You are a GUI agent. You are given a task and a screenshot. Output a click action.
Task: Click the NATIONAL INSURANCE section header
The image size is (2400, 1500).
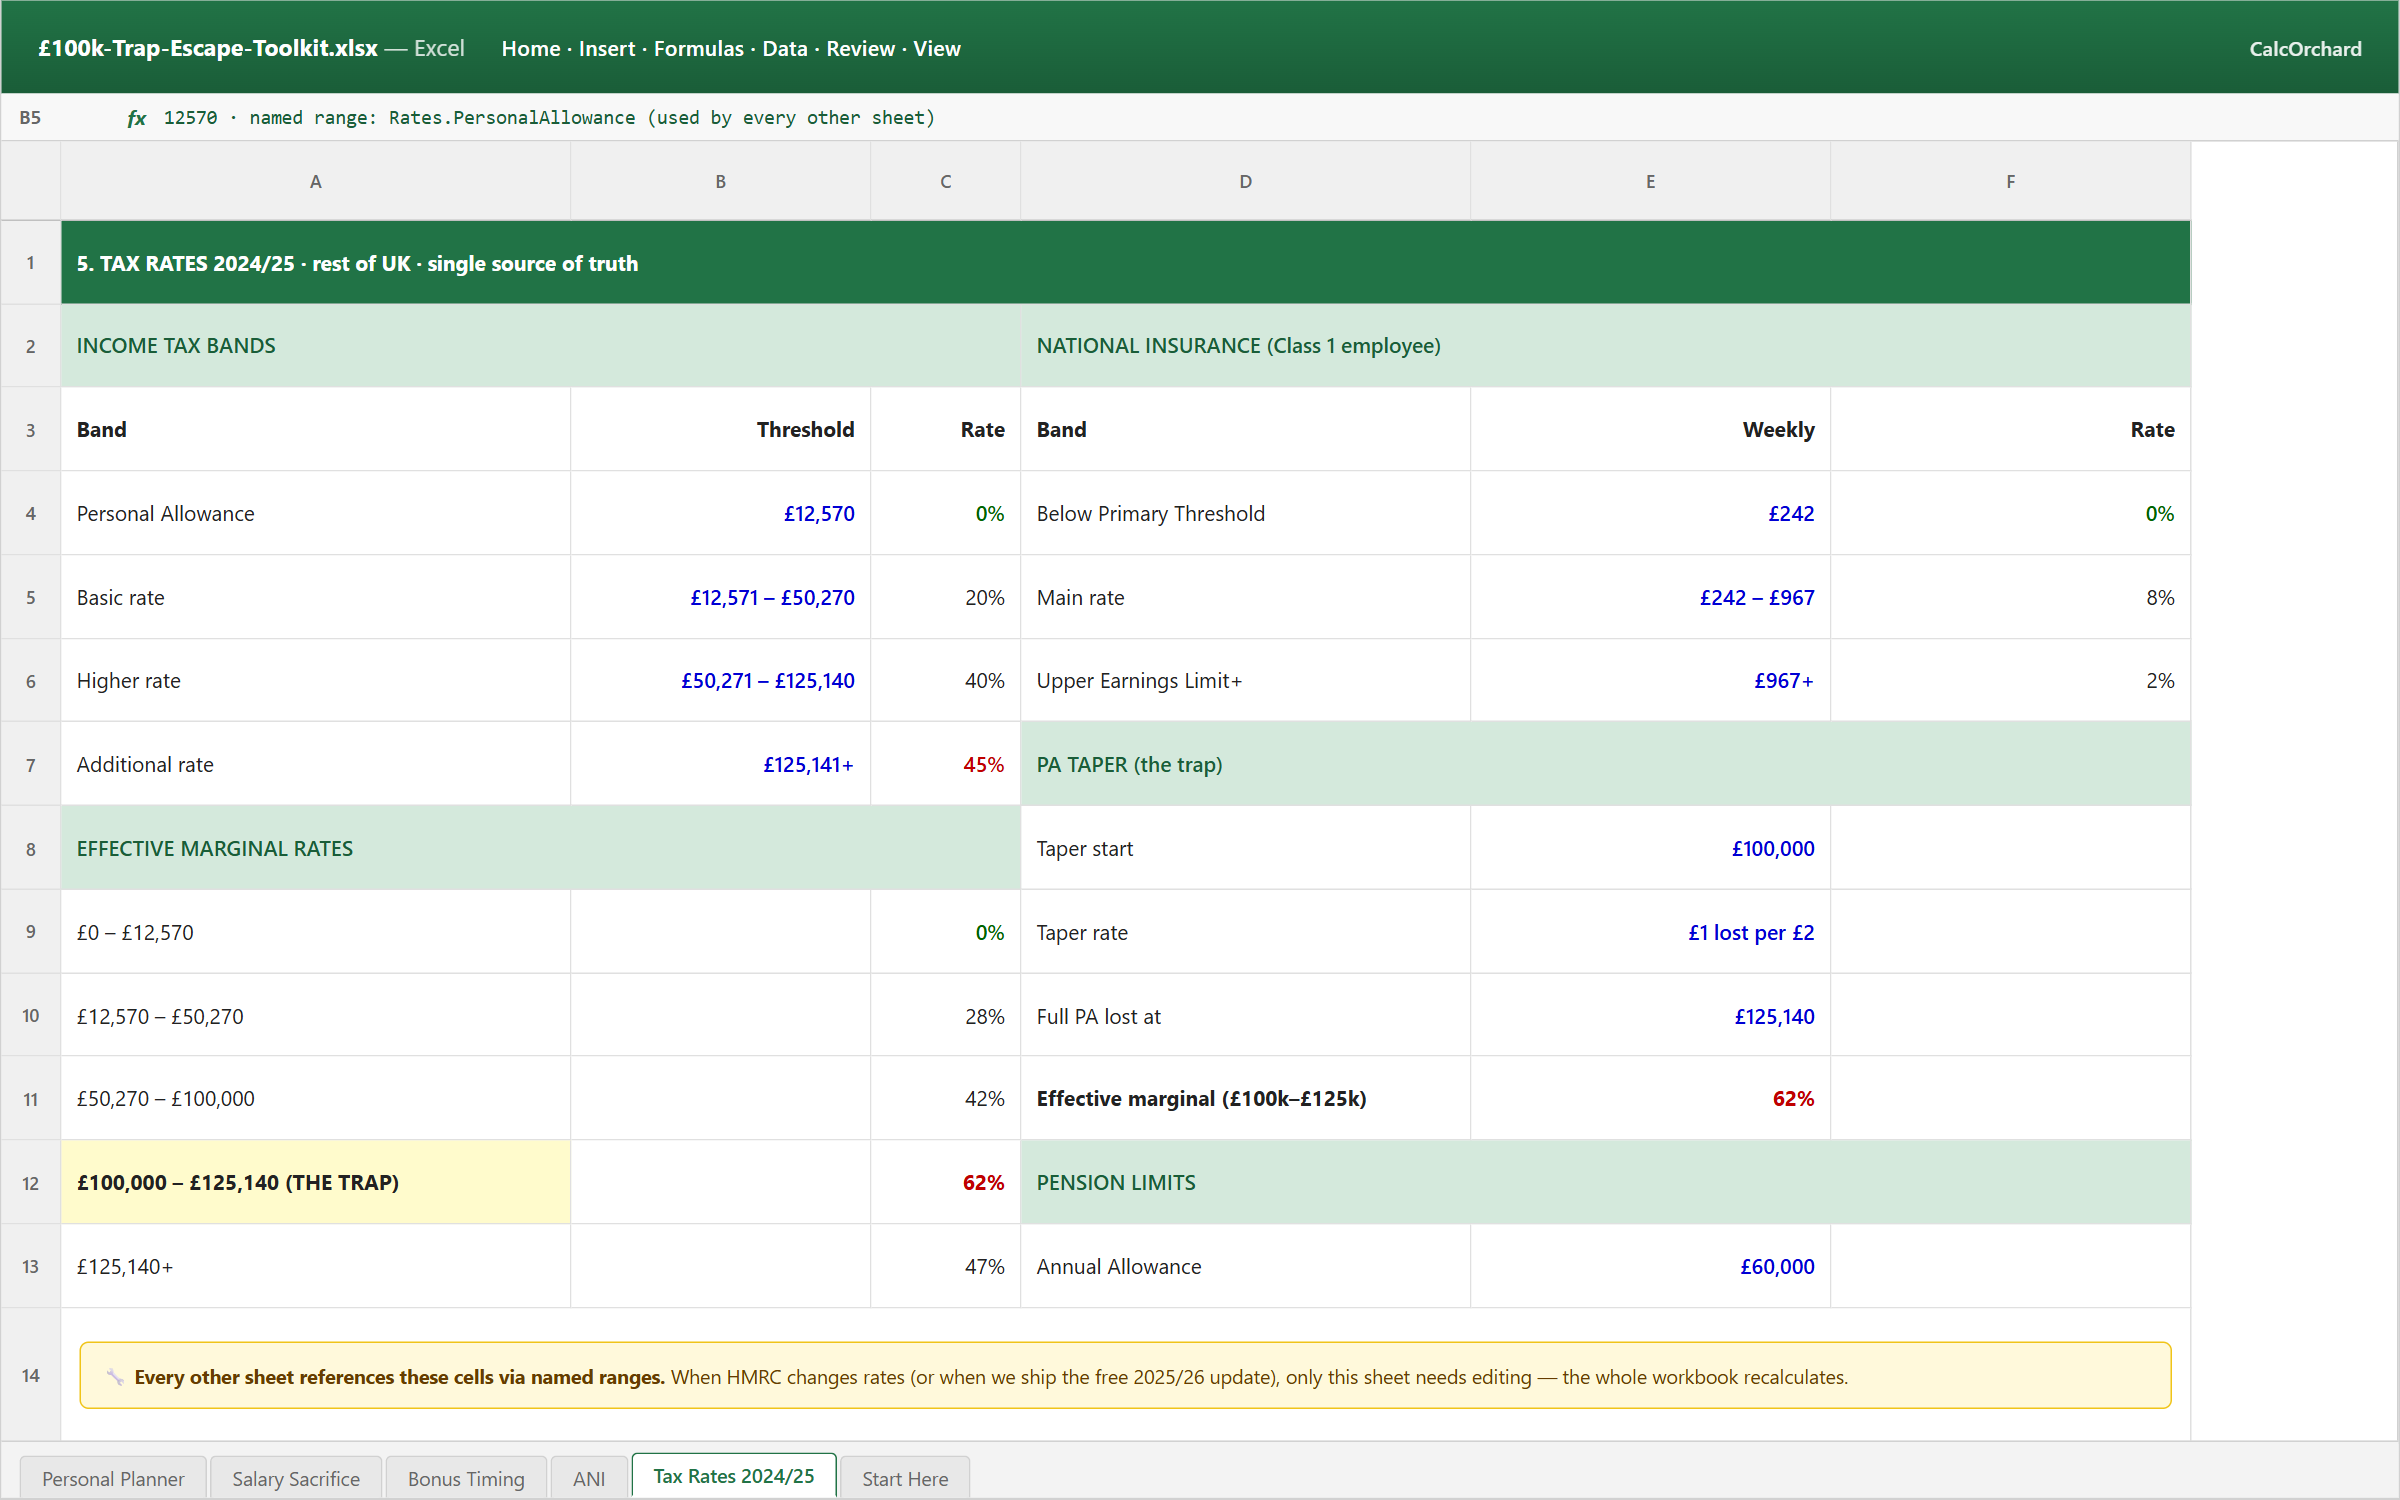(x=1605, y=346)
